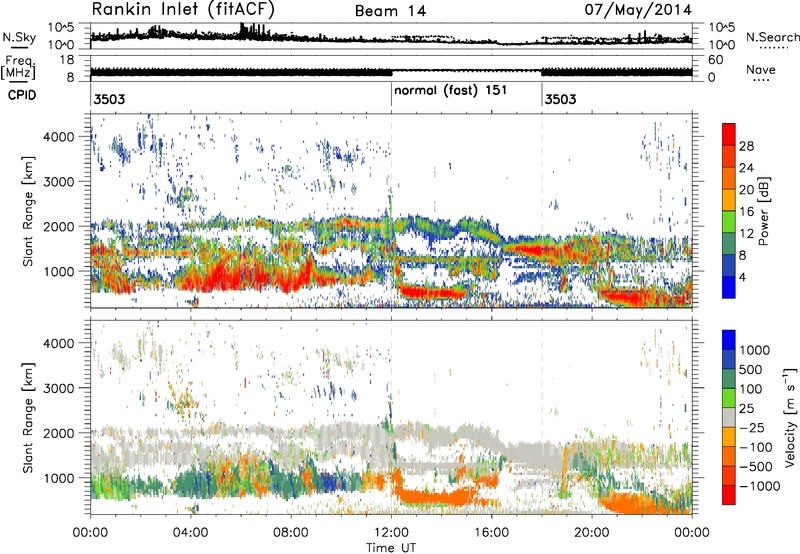Image resolution: width=800 pixels, height=554 pixels.
Task: Click the 'N.Sky' legend label
Action: 19,37
